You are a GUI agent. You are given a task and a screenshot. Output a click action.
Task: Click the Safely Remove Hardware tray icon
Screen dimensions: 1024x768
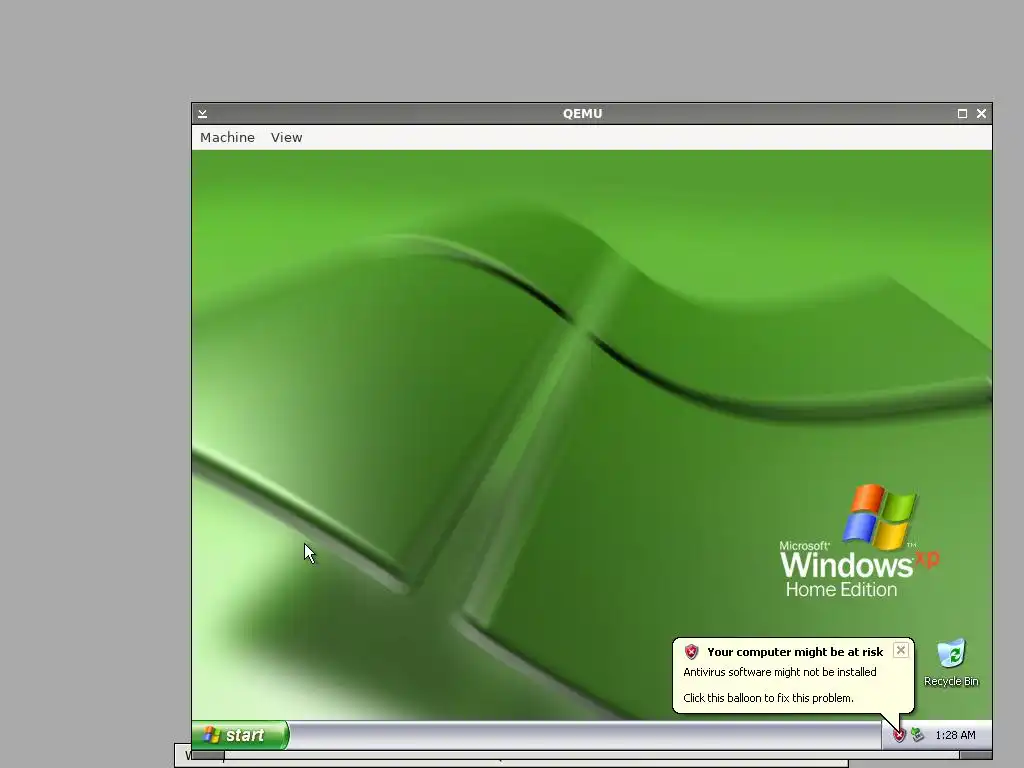918,735
